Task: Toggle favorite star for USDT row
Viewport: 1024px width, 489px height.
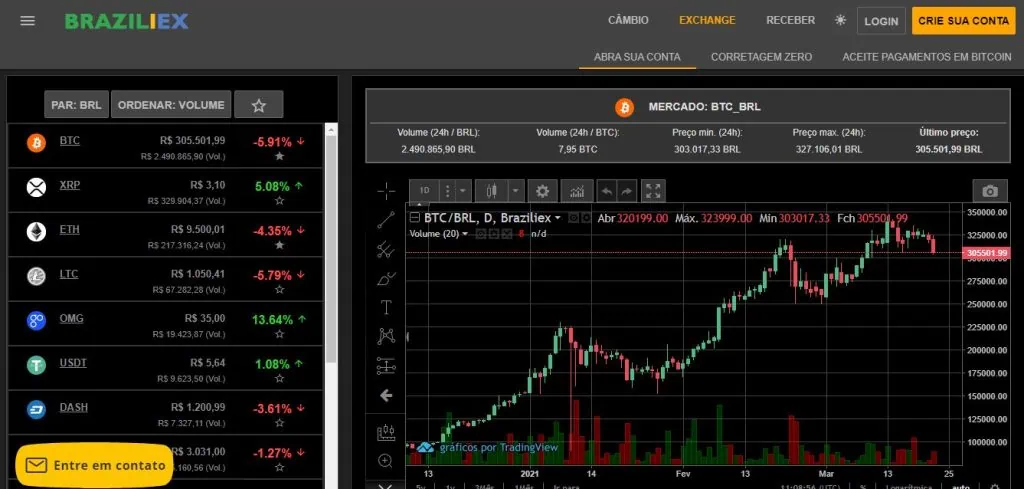Action: 280,378
